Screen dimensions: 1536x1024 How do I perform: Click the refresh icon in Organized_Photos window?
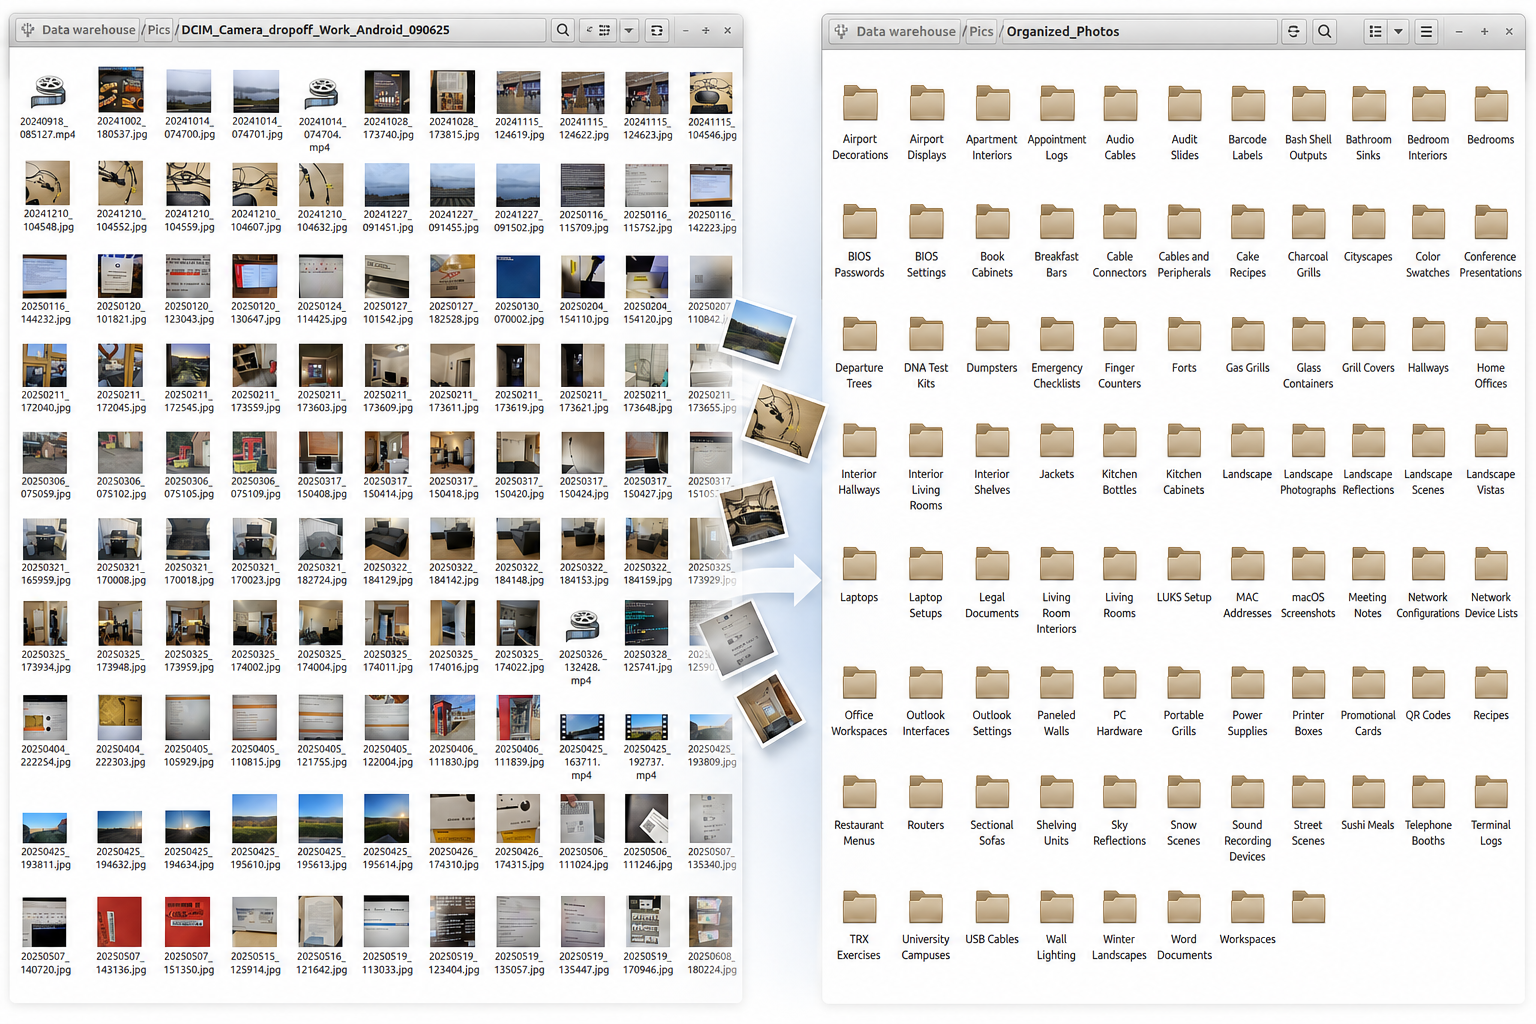(x=1294, y=31)
